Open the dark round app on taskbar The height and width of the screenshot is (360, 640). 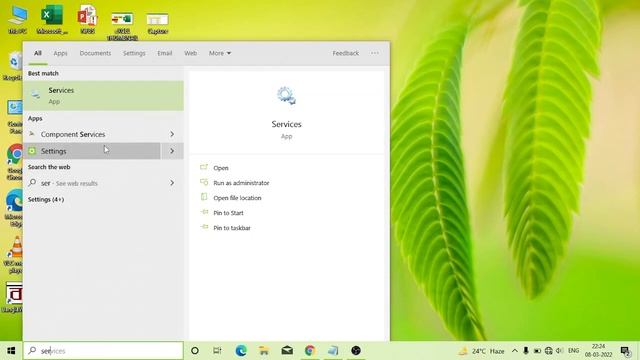point(356,351)
